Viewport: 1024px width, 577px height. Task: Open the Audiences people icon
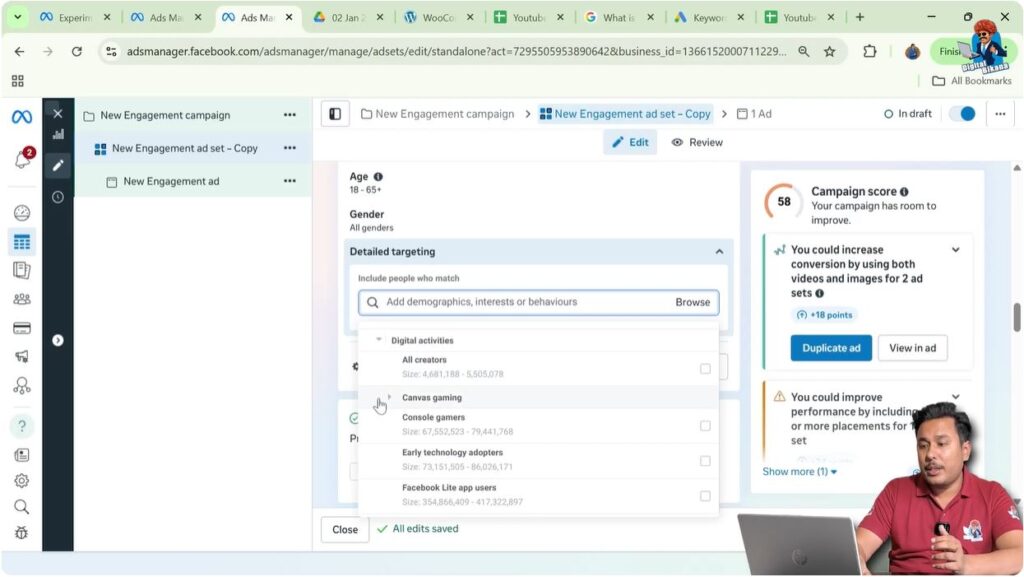(20, 296)
